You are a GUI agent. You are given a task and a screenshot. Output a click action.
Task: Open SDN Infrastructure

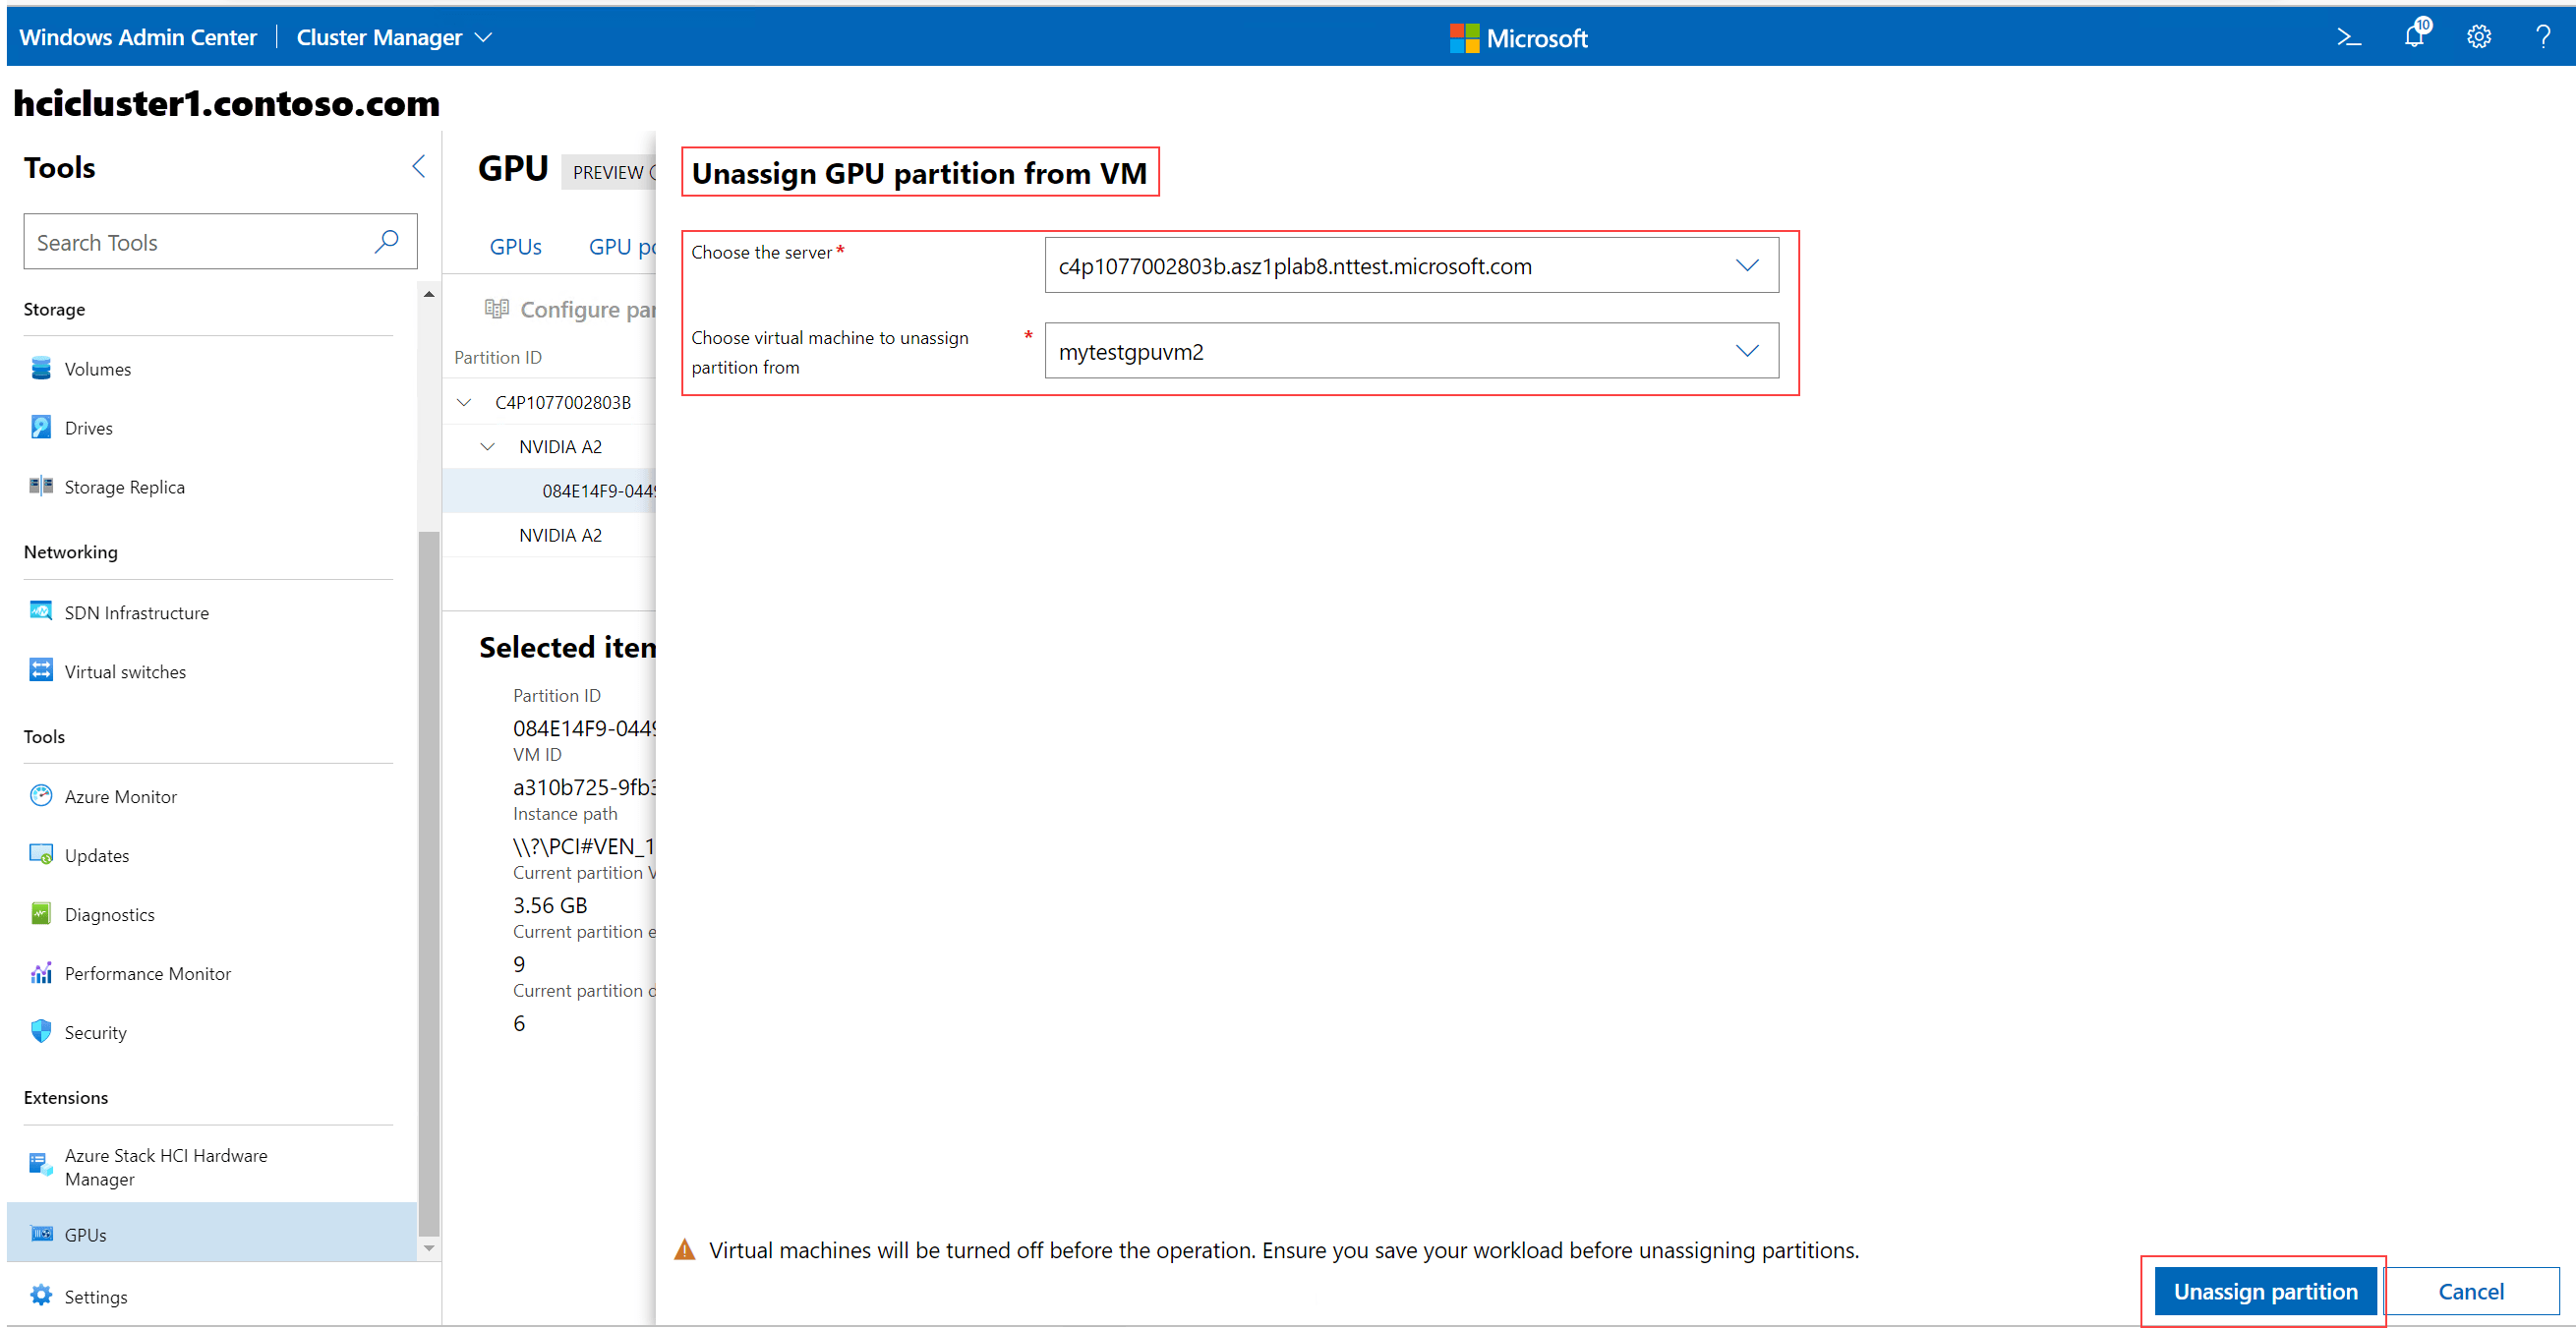click(136, 612)
